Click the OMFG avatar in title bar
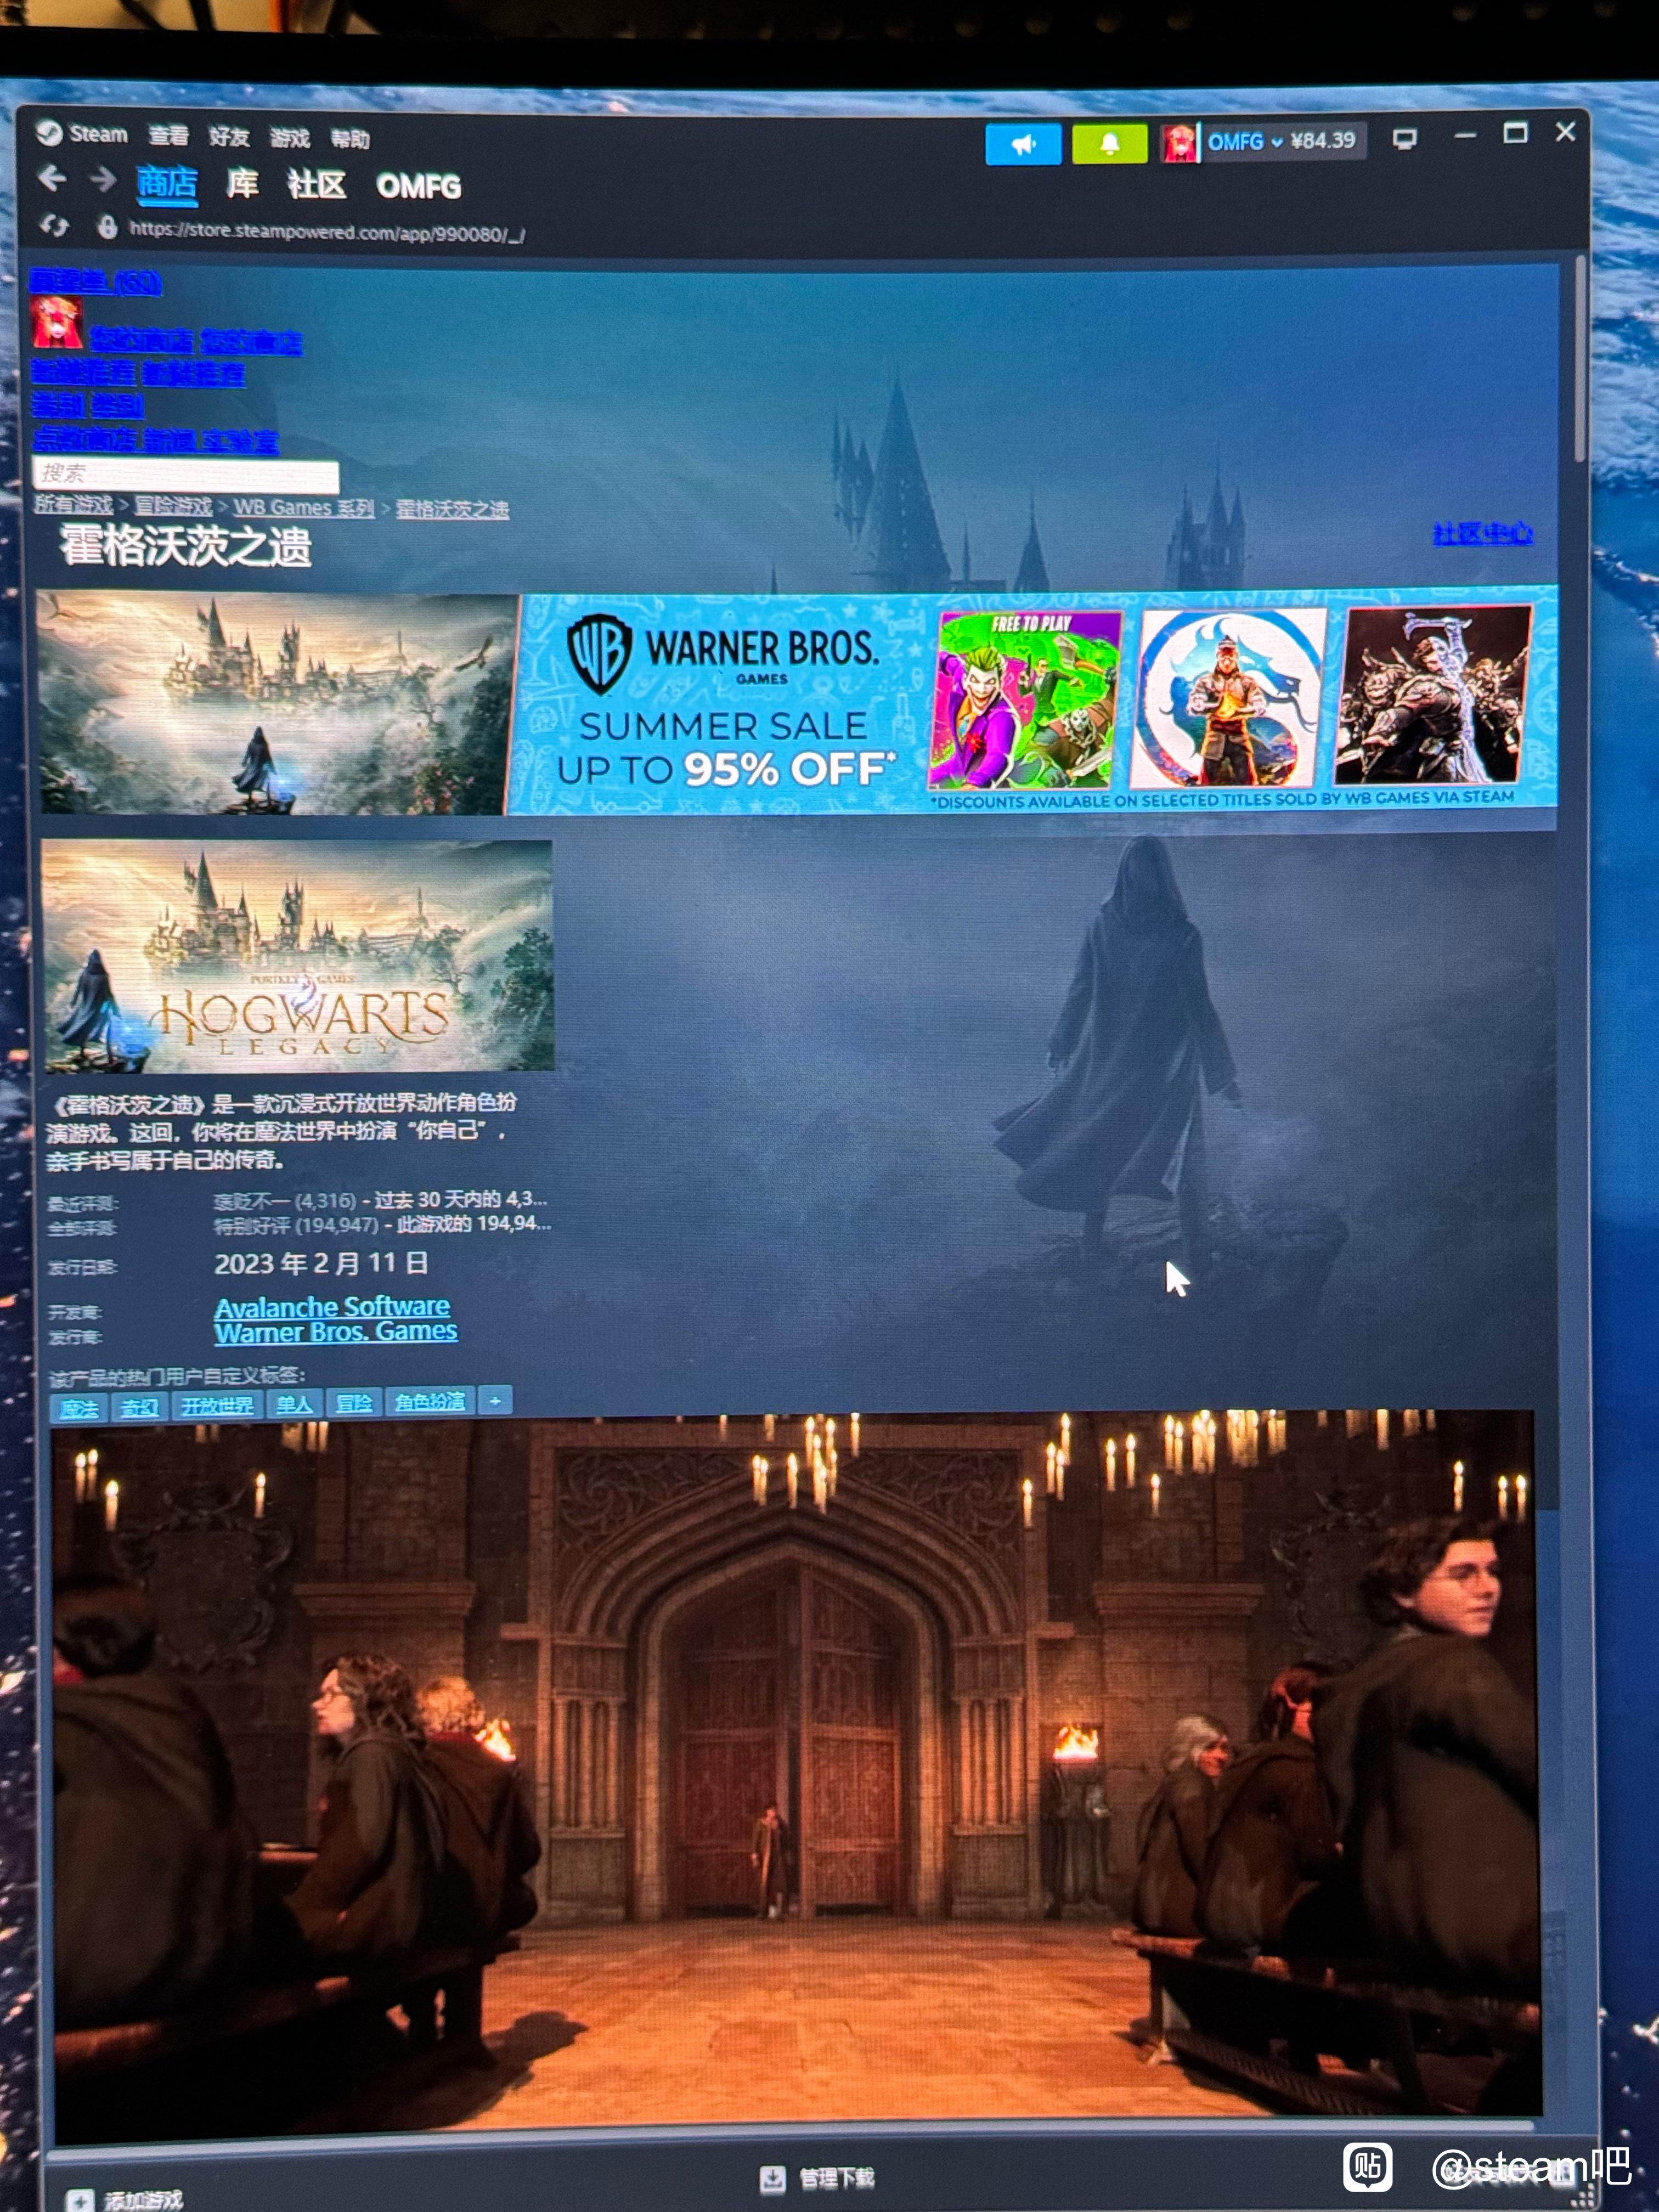Image resolution: width=1659 pixels, height=2212 pixels. tap(1179, 143)
